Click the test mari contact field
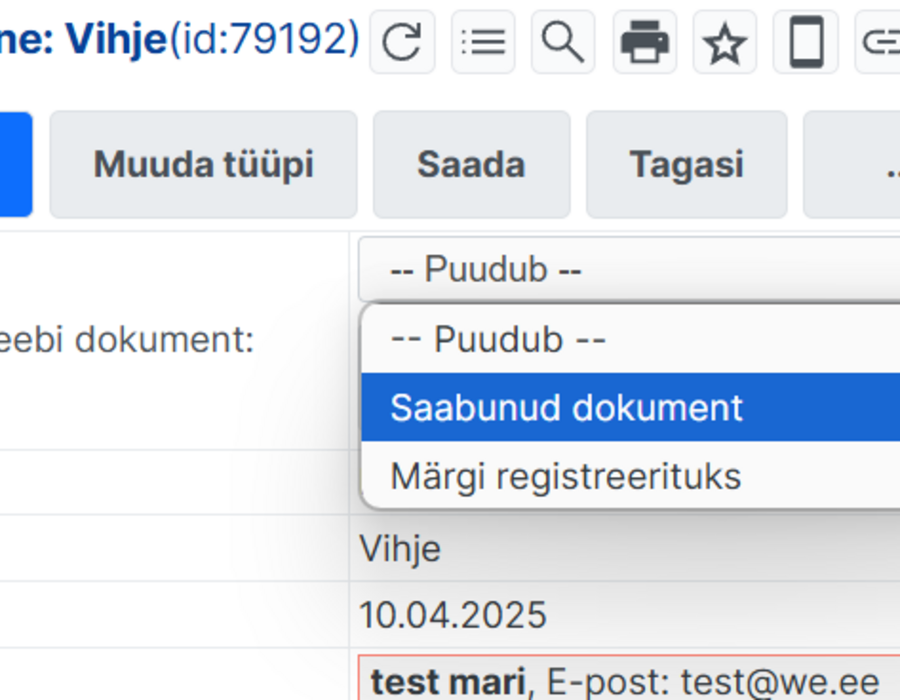 click(x=629, y=678)
